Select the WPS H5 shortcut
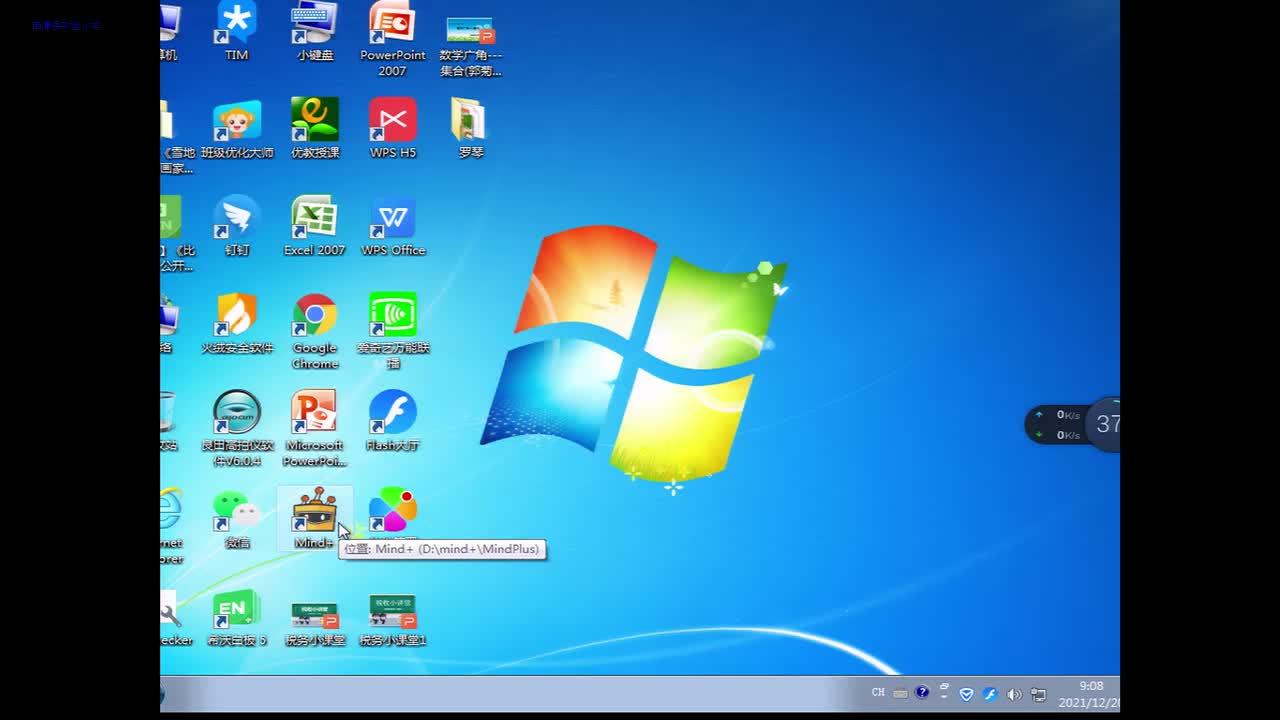1280x720 pixels. click(x=393, y=129)
